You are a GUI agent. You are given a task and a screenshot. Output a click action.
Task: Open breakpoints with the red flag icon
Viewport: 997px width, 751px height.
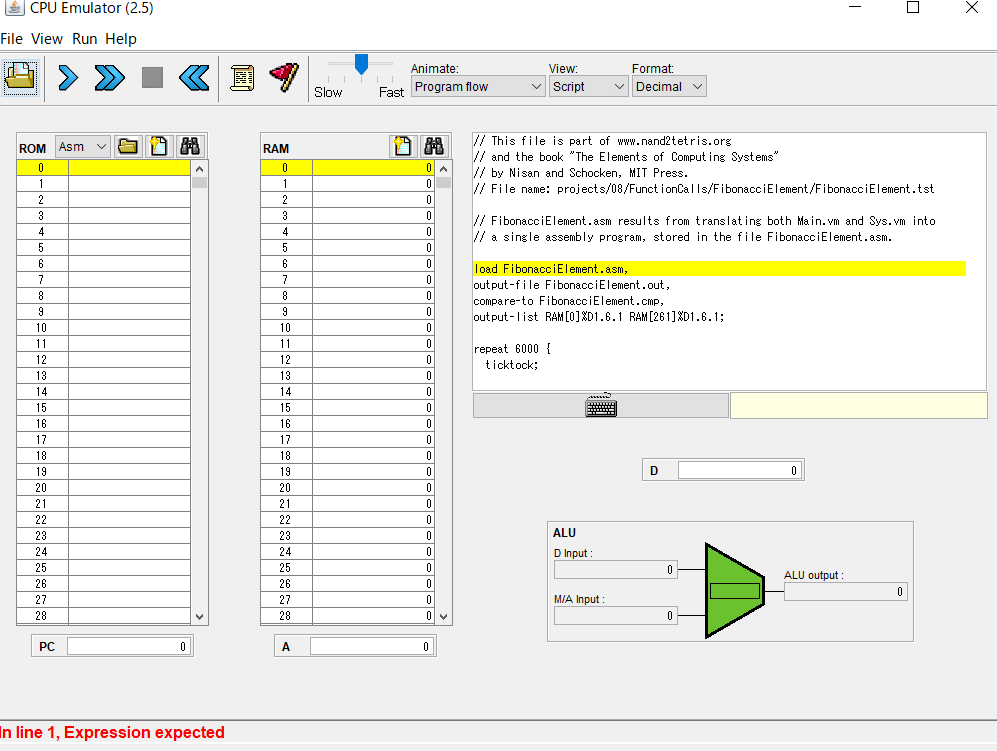[284, 77]
